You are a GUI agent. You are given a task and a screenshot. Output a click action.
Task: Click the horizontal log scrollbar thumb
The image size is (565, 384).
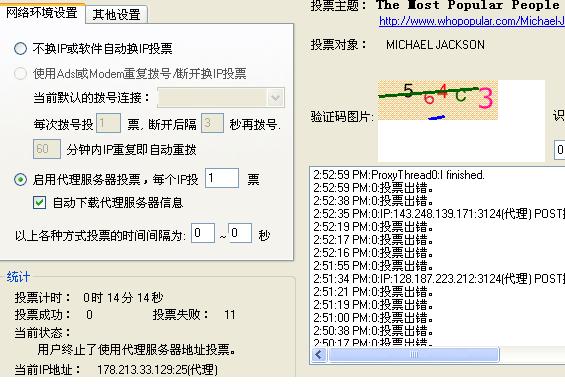click(x=414, y=355)
